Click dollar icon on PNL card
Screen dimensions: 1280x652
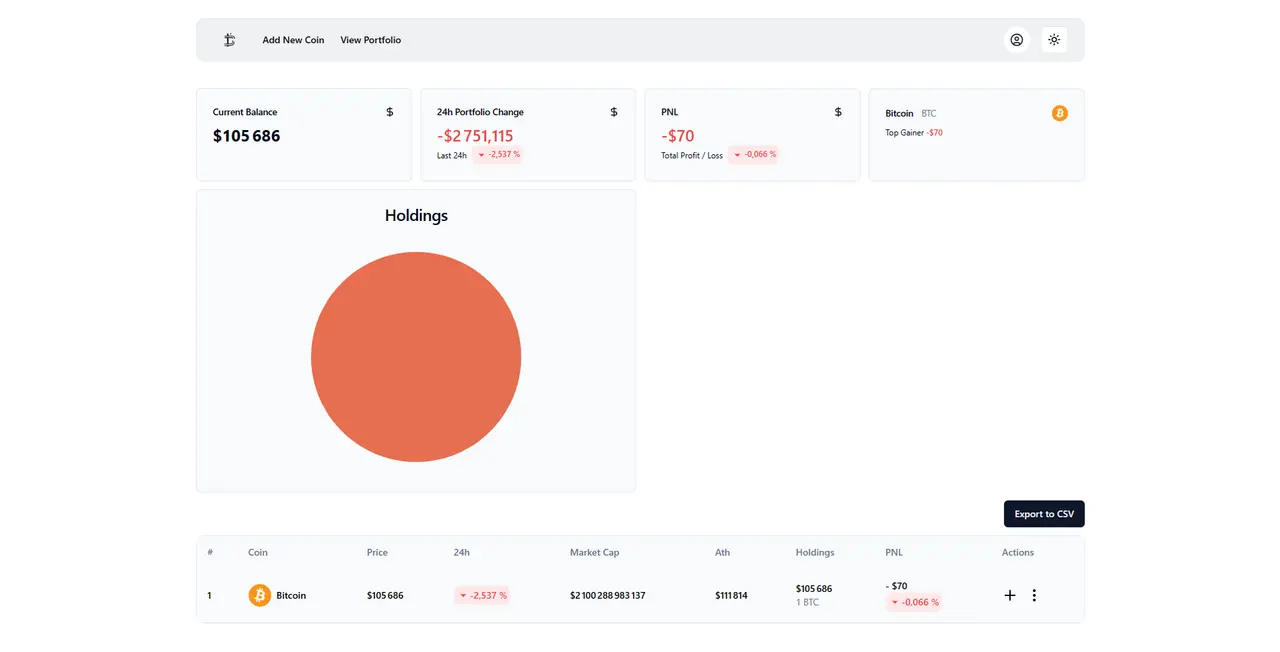pos(838,112)
